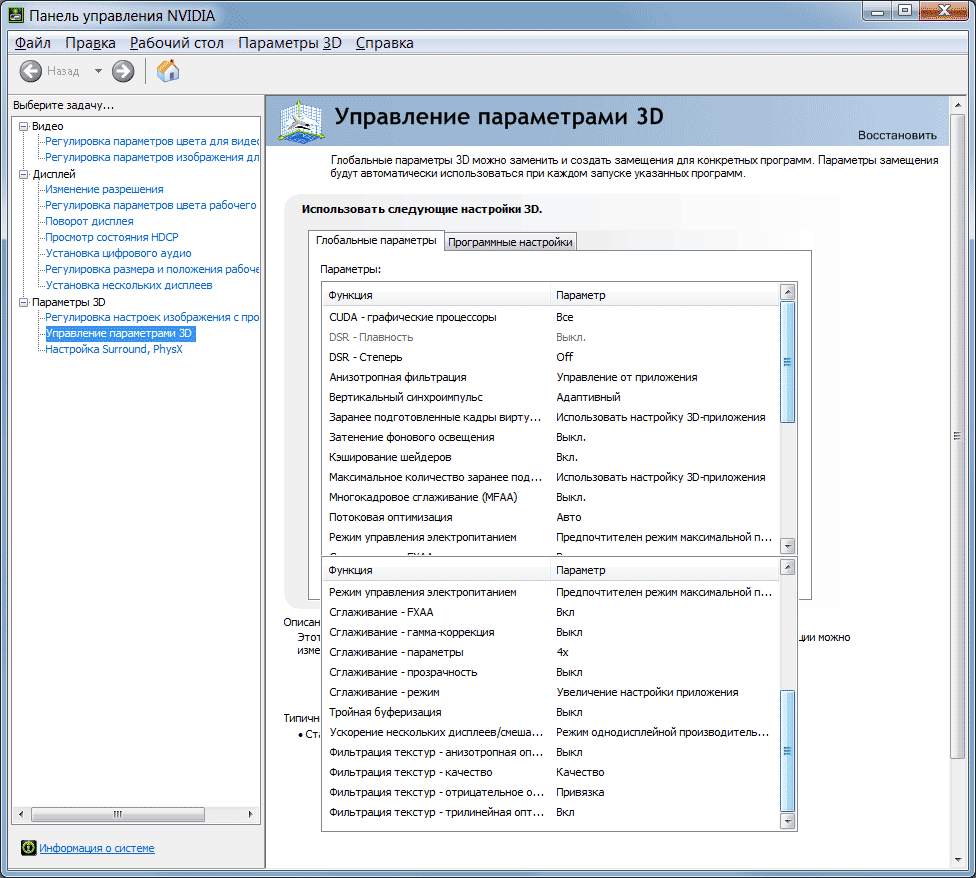Open the Рабочий стол menu
976x878 pixels.
point(177,43)
